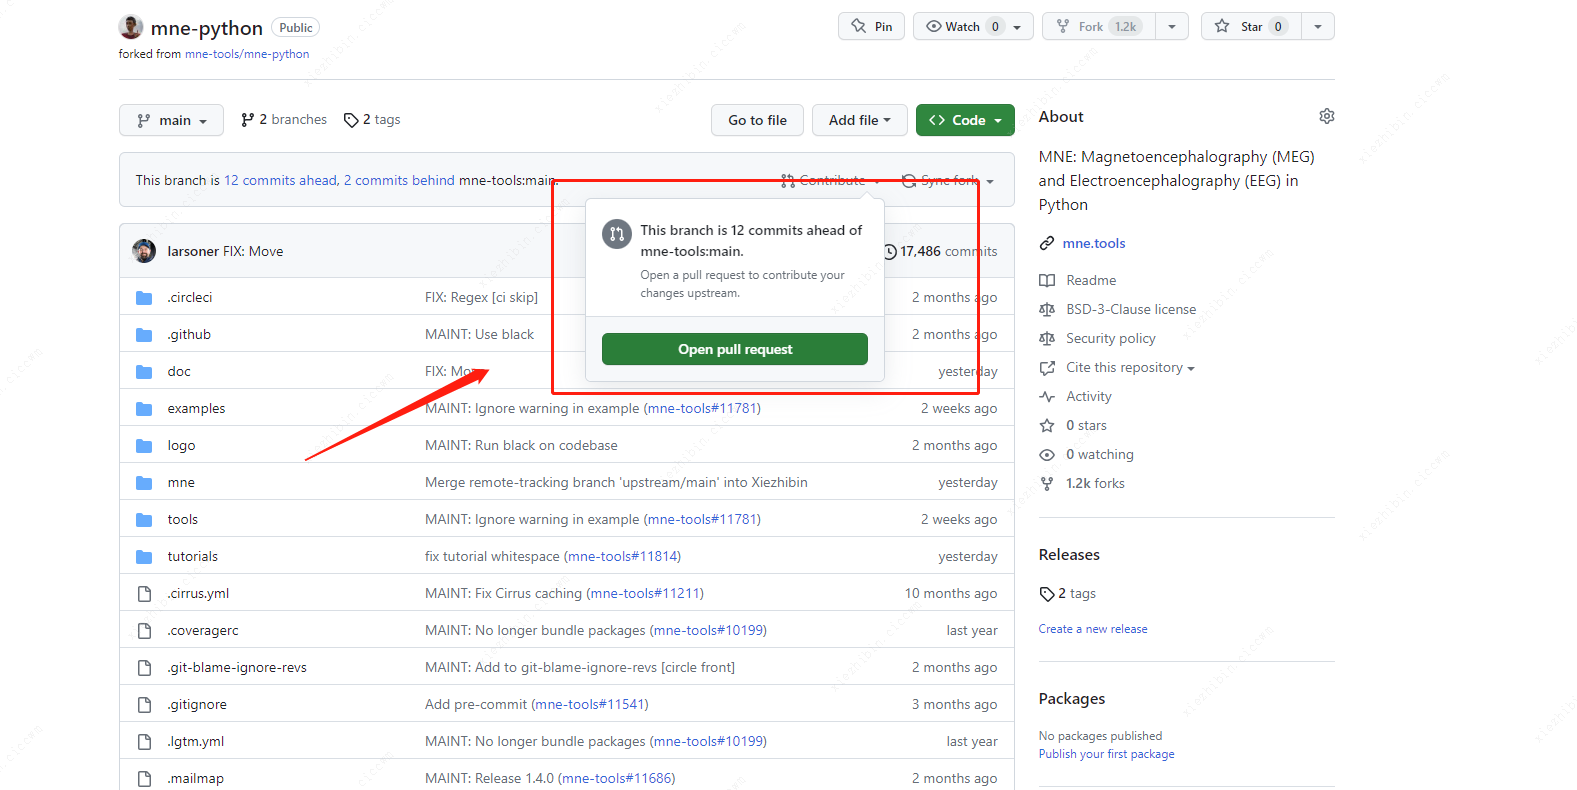Expand the Add file dropdown
1577x790 pixels.
click(x=859, y=120)
